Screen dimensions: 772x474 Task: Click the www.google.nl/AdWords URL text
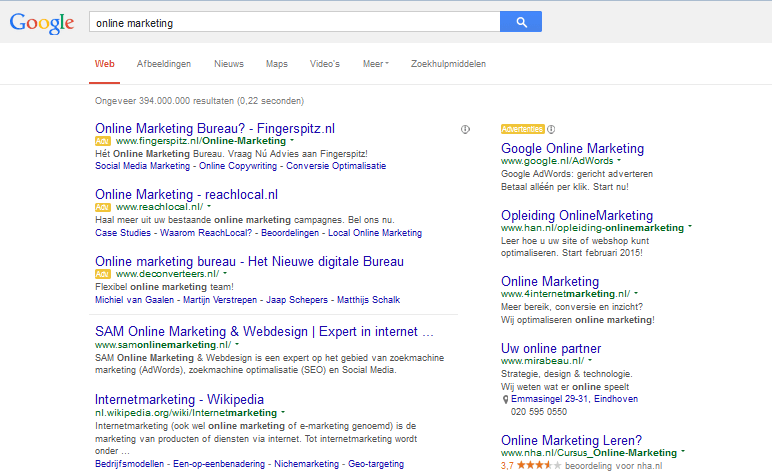(x=557, y=161)
